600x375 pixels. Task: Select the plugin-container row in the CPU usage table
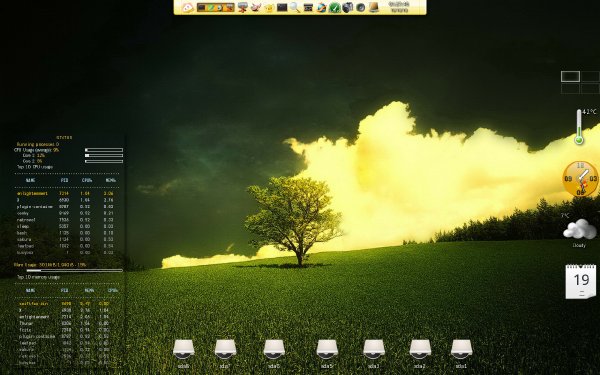pos(65,207)
